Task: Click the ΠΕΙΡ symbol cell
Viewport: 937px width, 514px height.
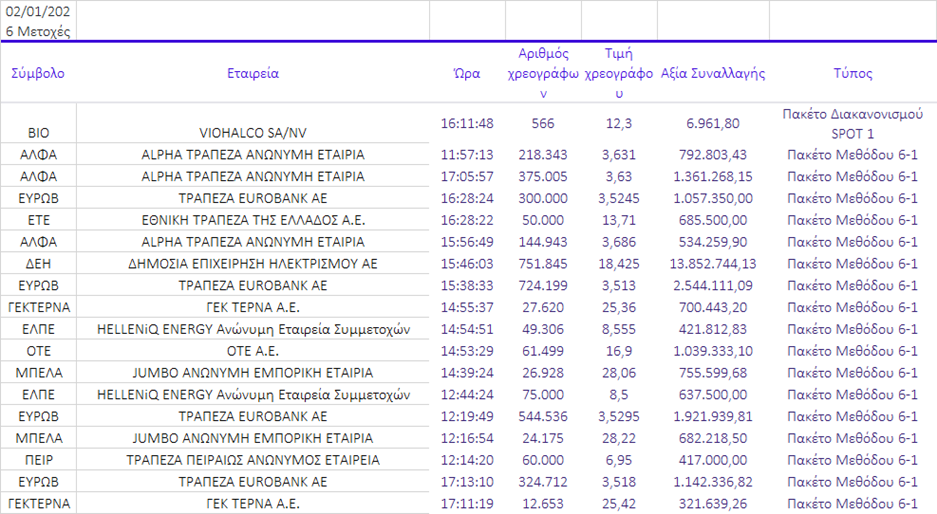Action: tap(38, 461)
